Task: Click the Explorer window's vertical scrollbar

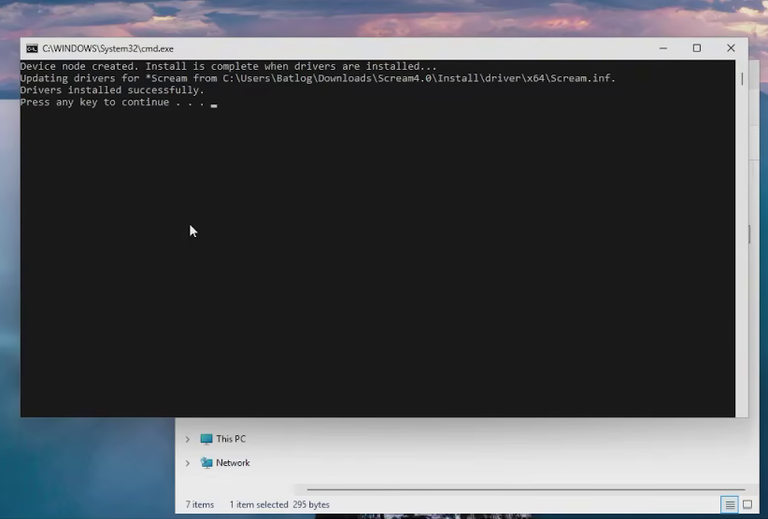Action: tap(749, 234)
